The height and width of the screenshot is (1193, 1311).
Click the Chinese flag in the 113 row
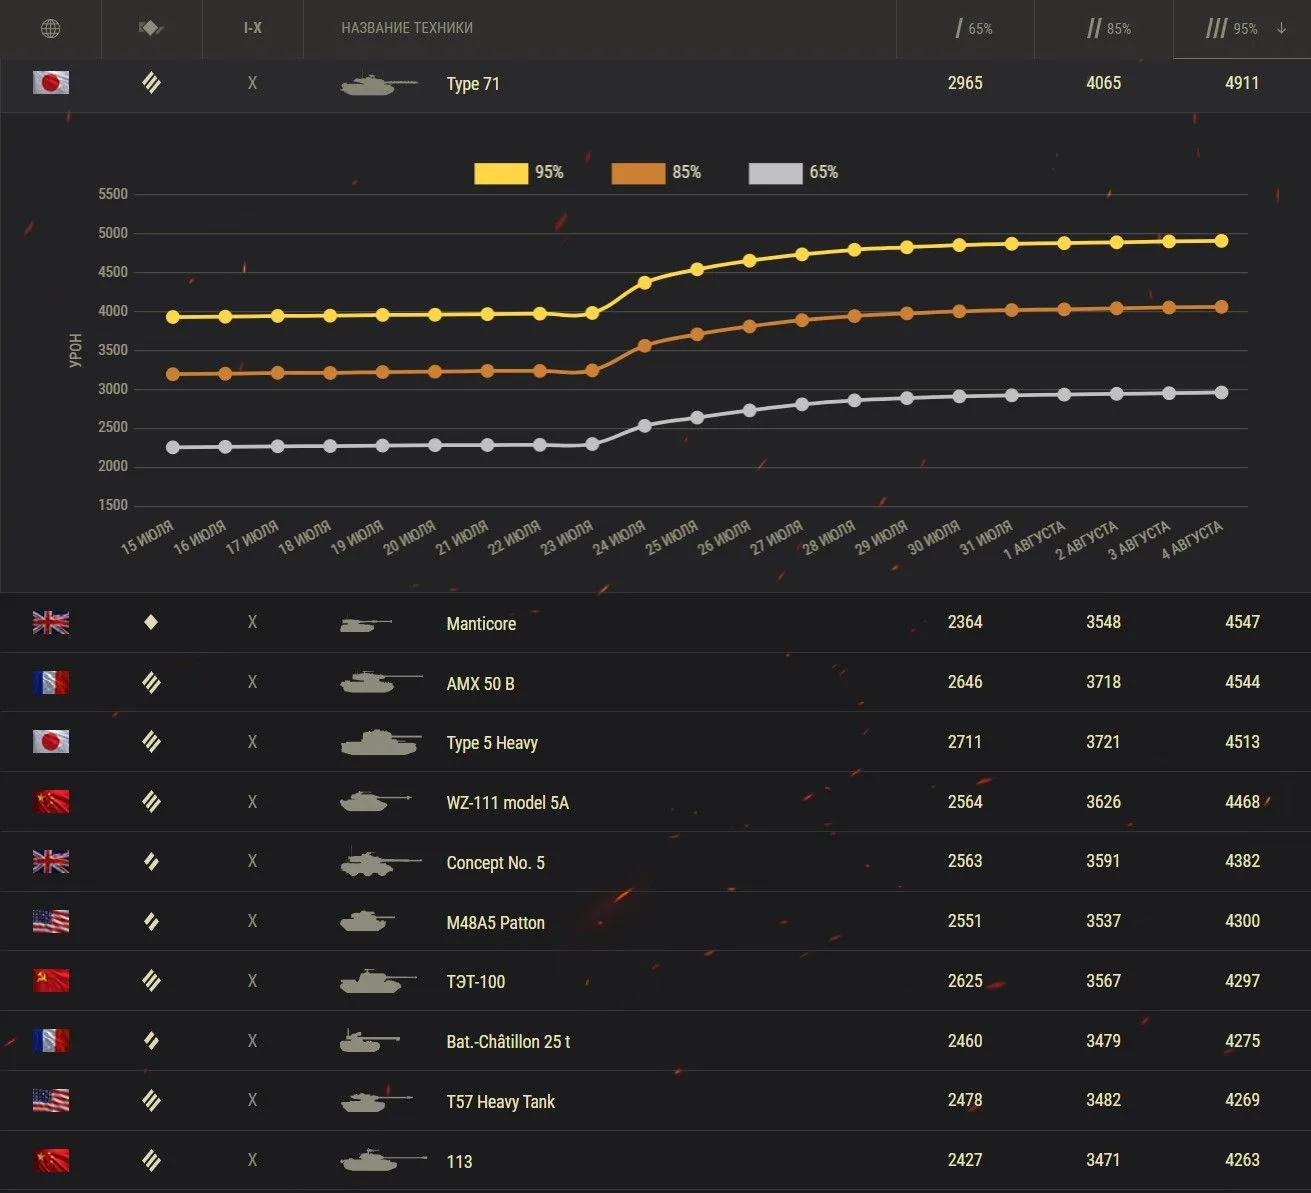pyautogui.click(x=51, y=1160)
